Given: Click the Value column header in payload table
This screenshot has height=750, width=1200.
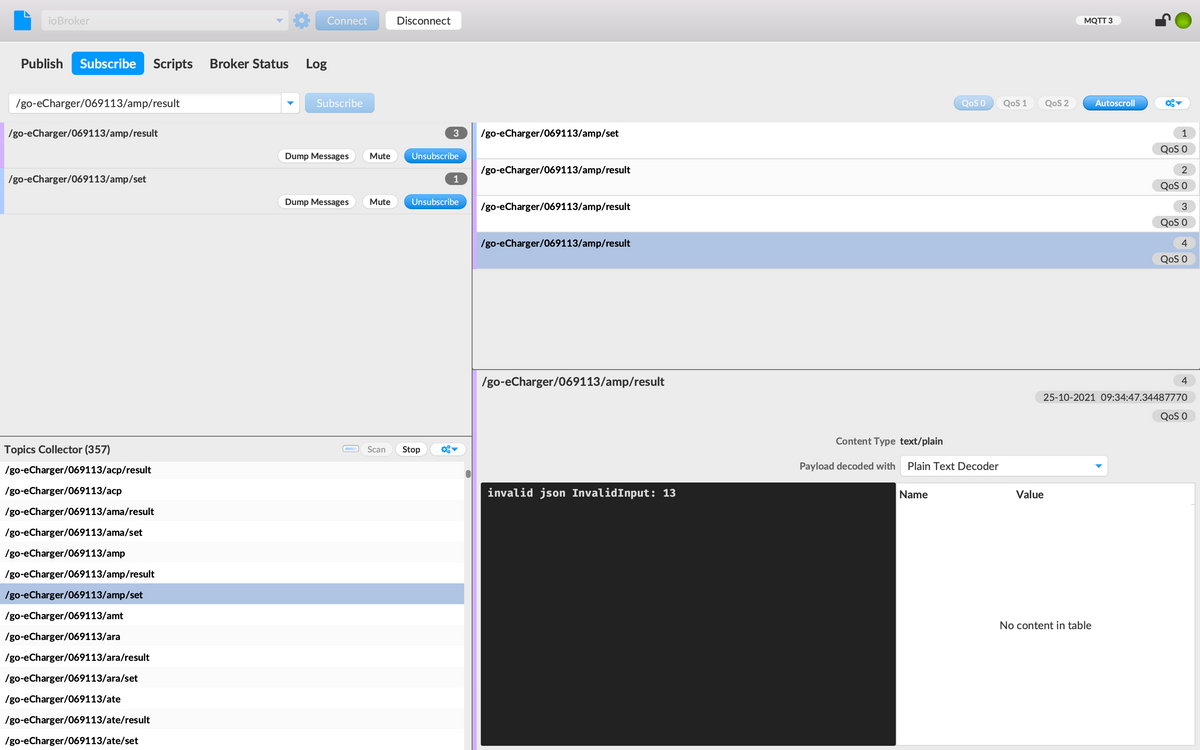Looking at the screenshot, I should [x=1030, y=494].
